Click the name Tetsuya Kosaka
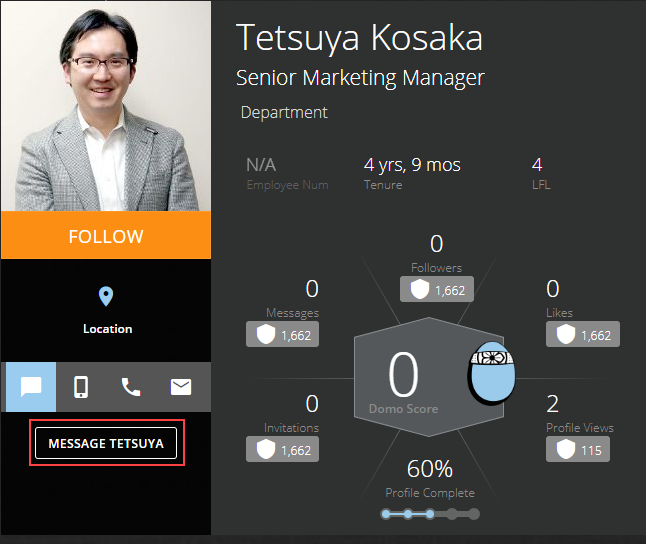Viewport: 646px width, 544px height. [x=359, y=38]
